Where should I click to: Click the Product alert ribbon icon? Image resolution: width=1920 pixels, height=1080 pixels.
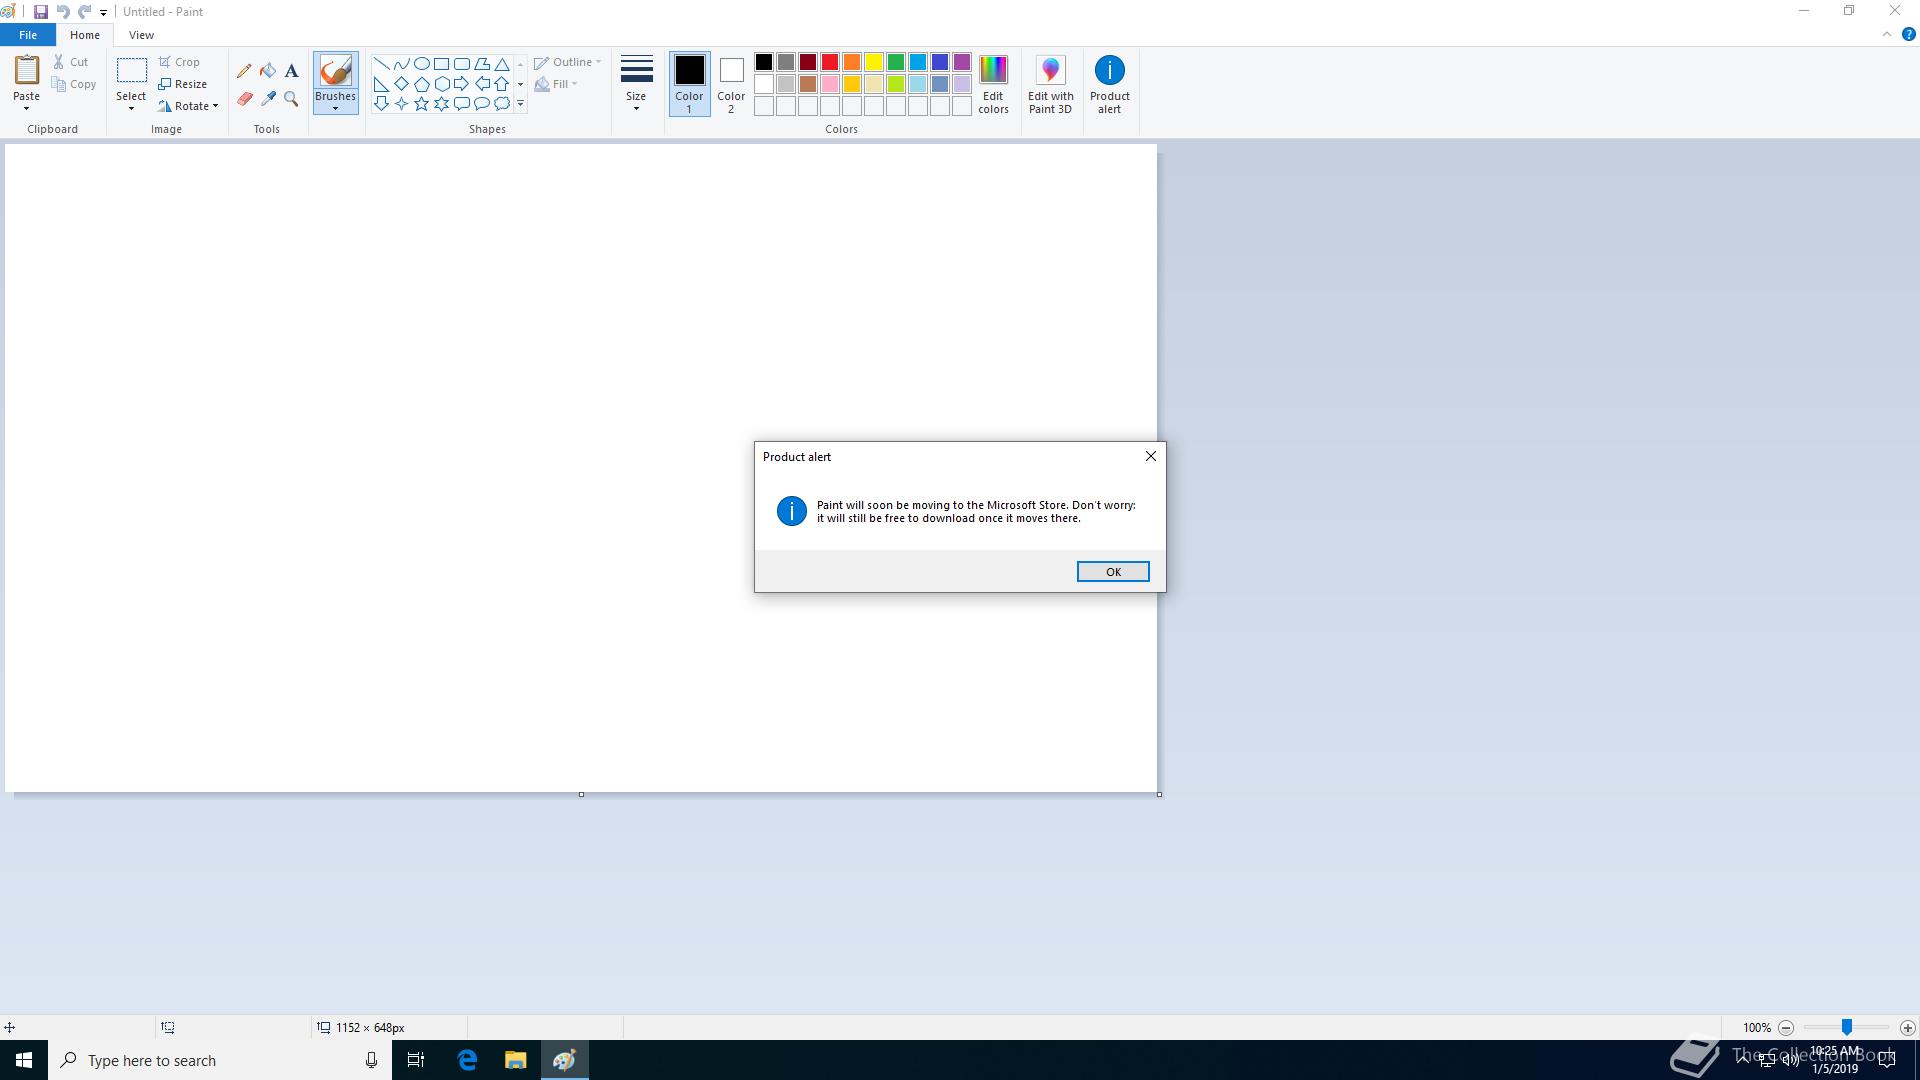click(x=1109, y=85)
